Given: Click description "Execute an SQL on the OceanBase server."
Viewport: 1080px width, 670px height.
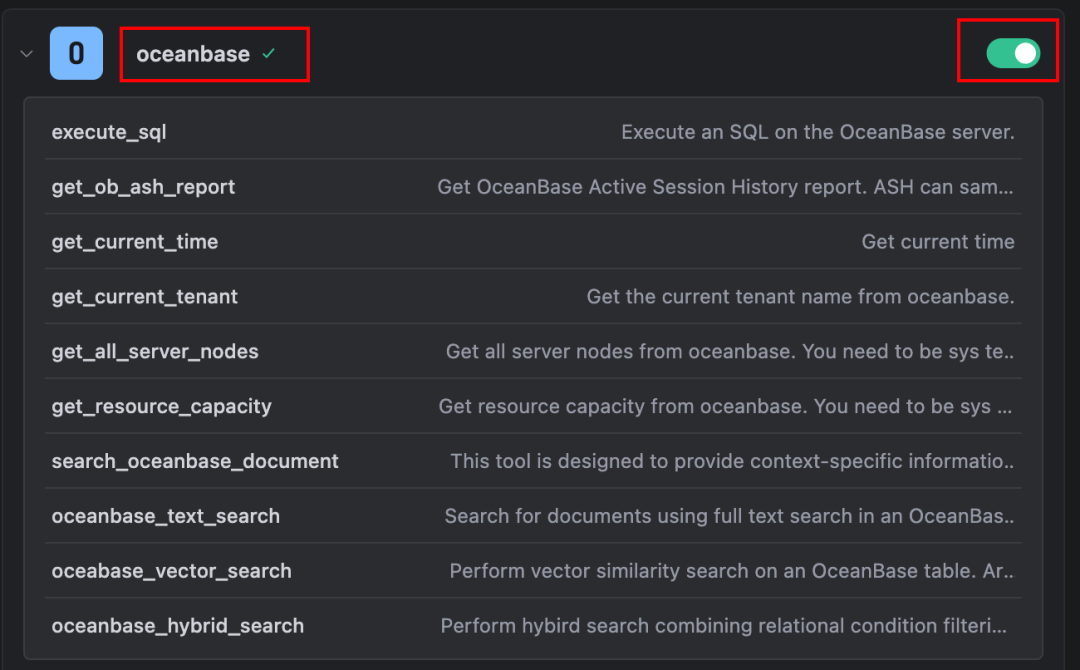Looking at the screenshot, I should click(x=818, y=132).
